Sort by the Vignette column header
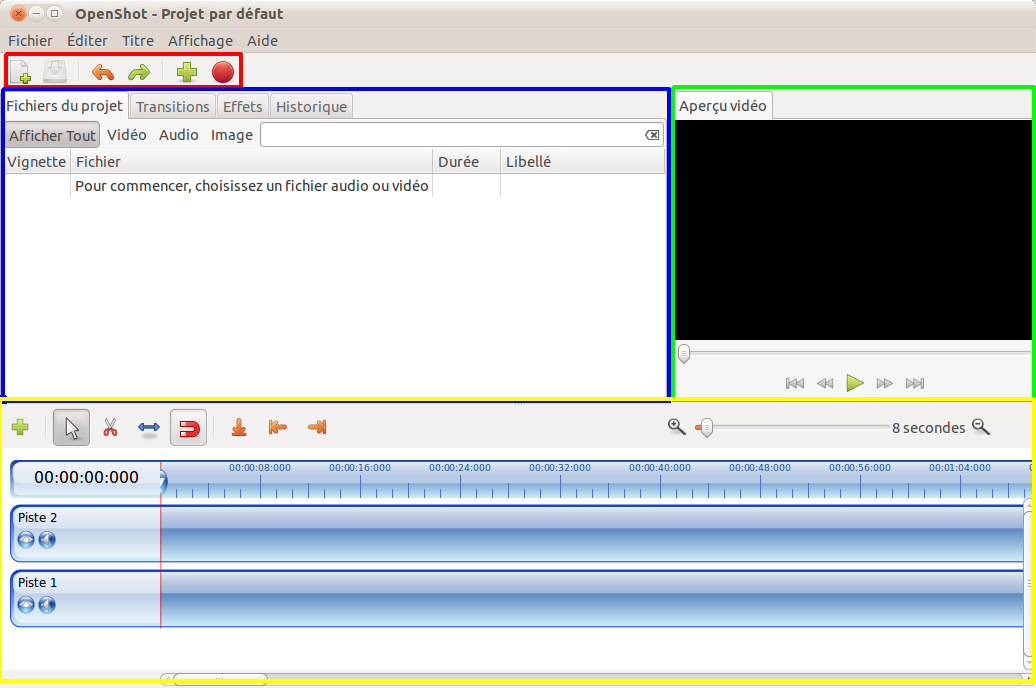Image resolution: width=1036 pixels, height=688 pixels. [x=37, y=162]
